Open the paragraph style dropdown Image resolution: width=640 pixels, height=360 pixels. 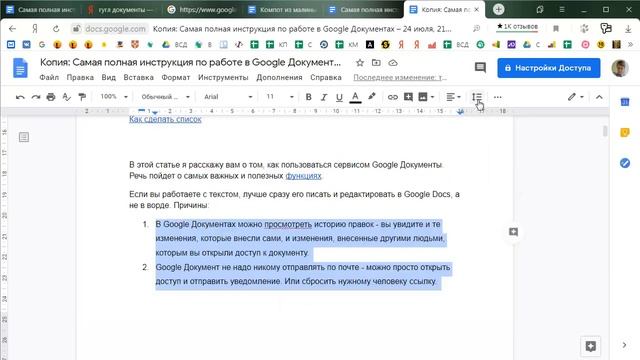pyautogui.click(x=165, y=97)
